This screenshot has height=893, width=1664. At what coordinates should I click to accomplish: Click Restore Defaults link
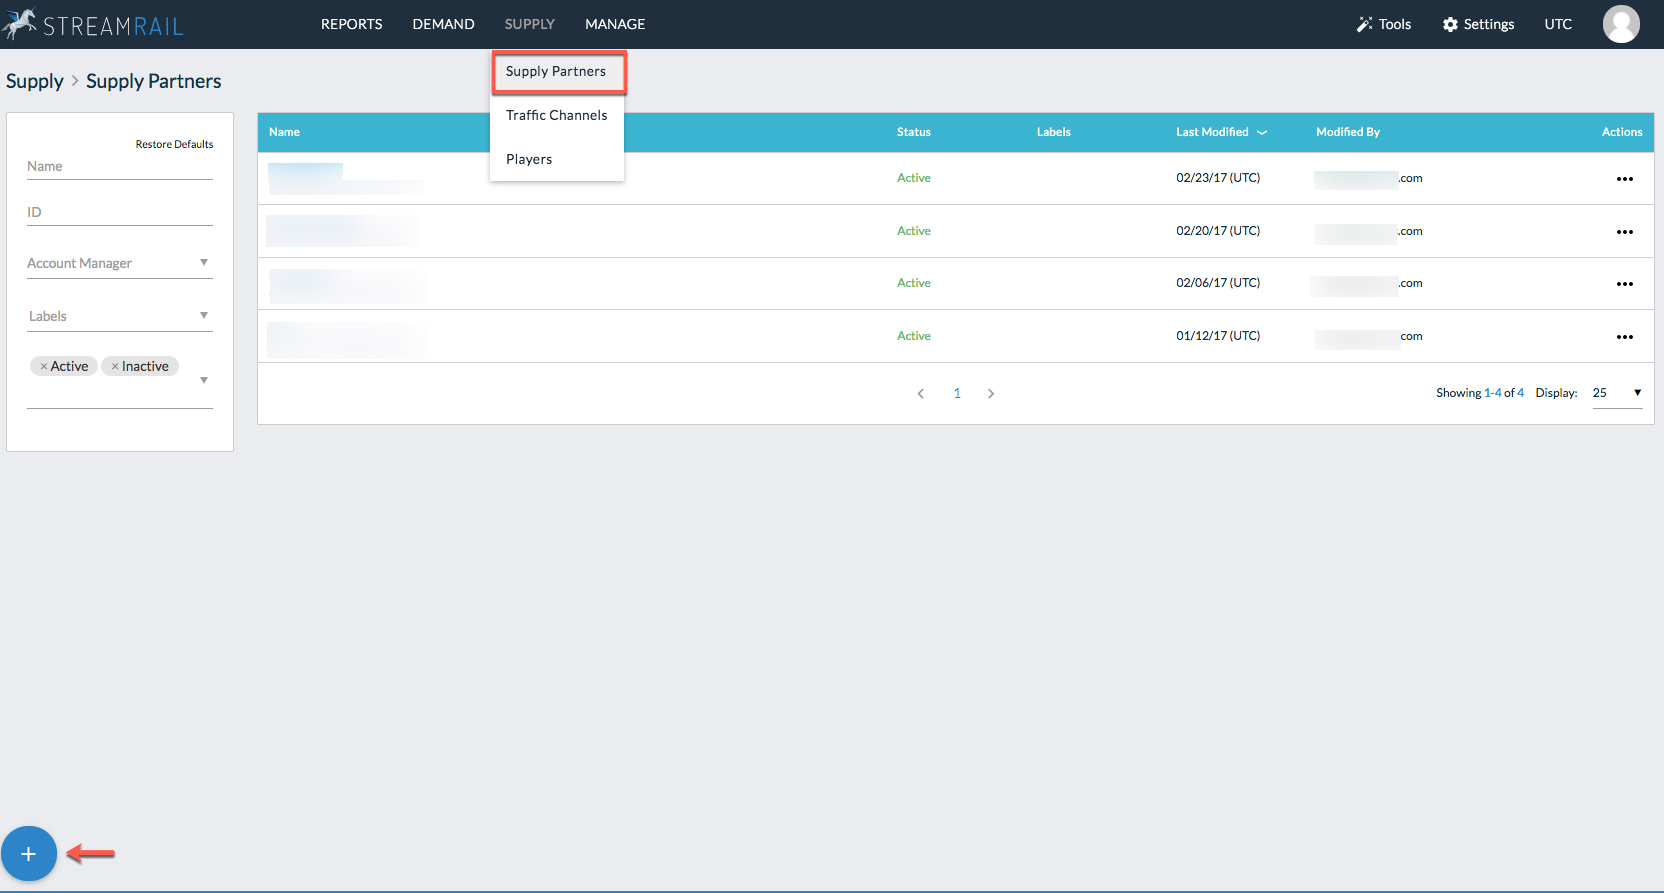[174, 144]
